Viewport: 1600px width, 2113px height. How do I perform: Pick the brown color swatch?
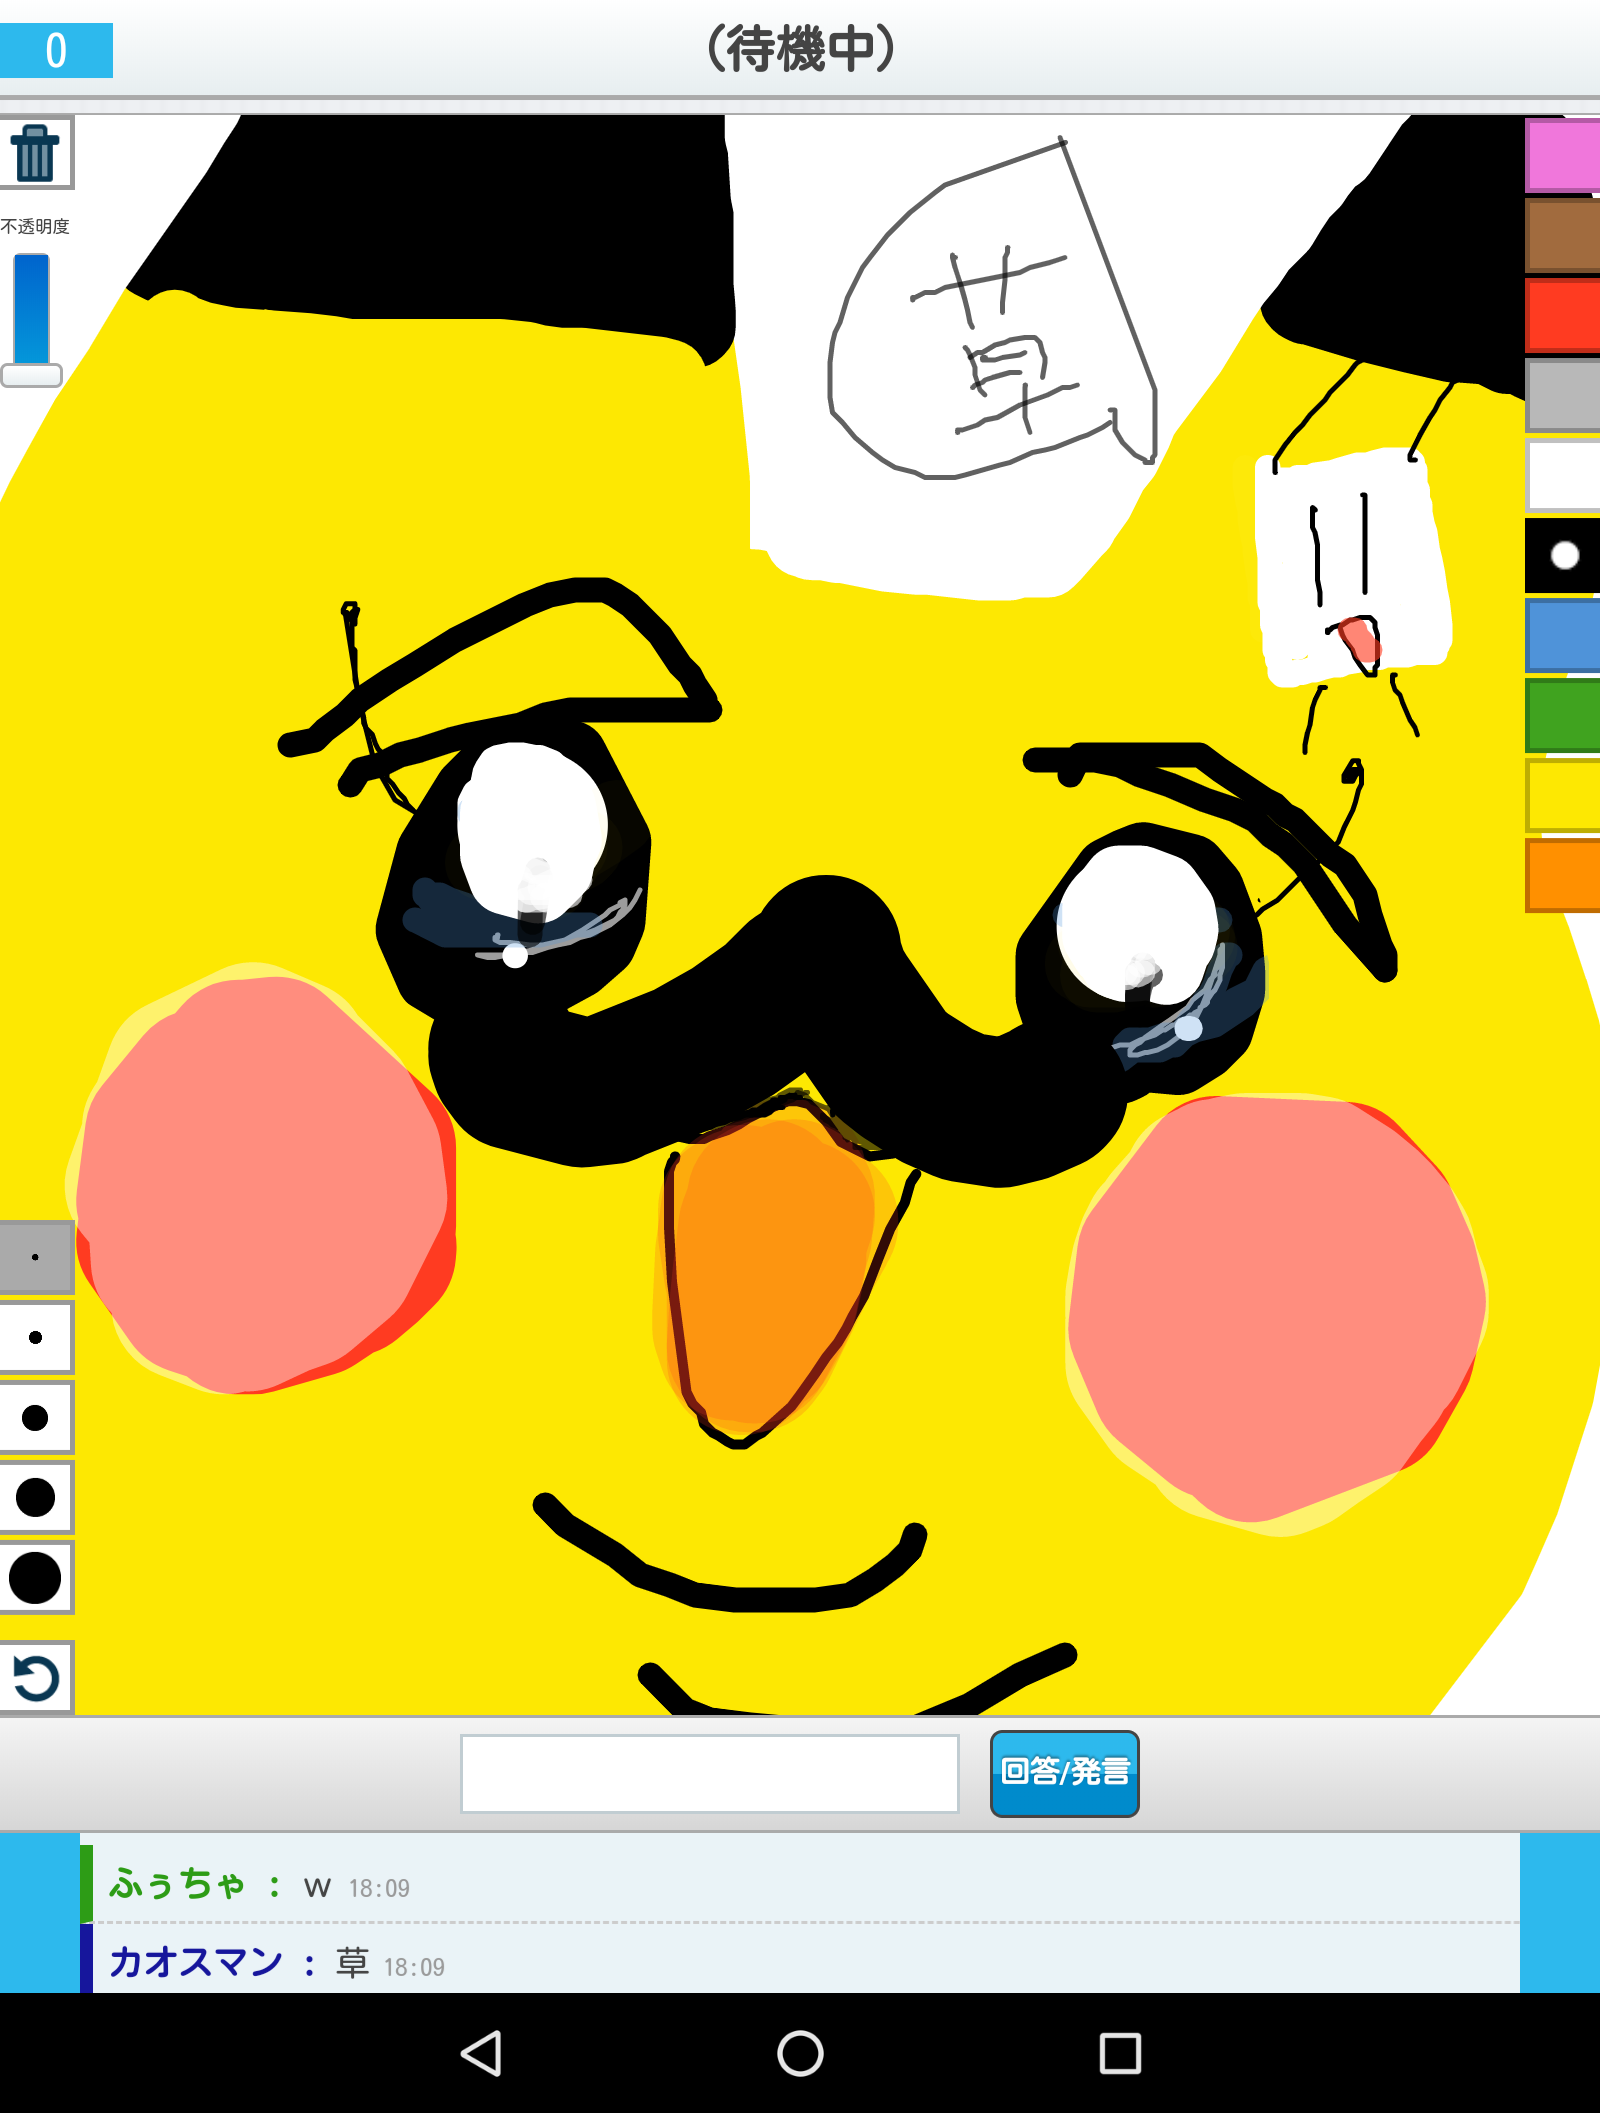1563,235
